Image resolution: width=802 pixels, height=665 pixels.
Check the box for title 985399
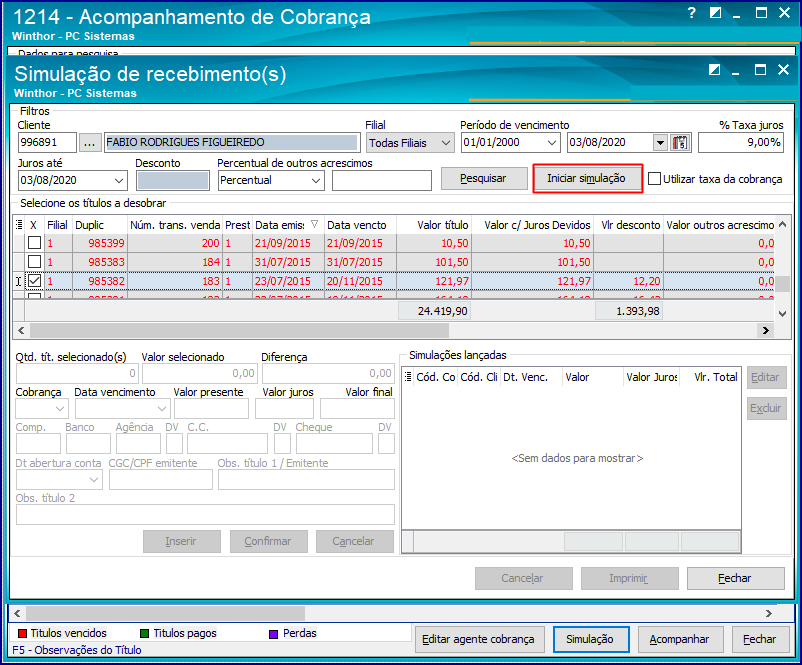(34, 242)
